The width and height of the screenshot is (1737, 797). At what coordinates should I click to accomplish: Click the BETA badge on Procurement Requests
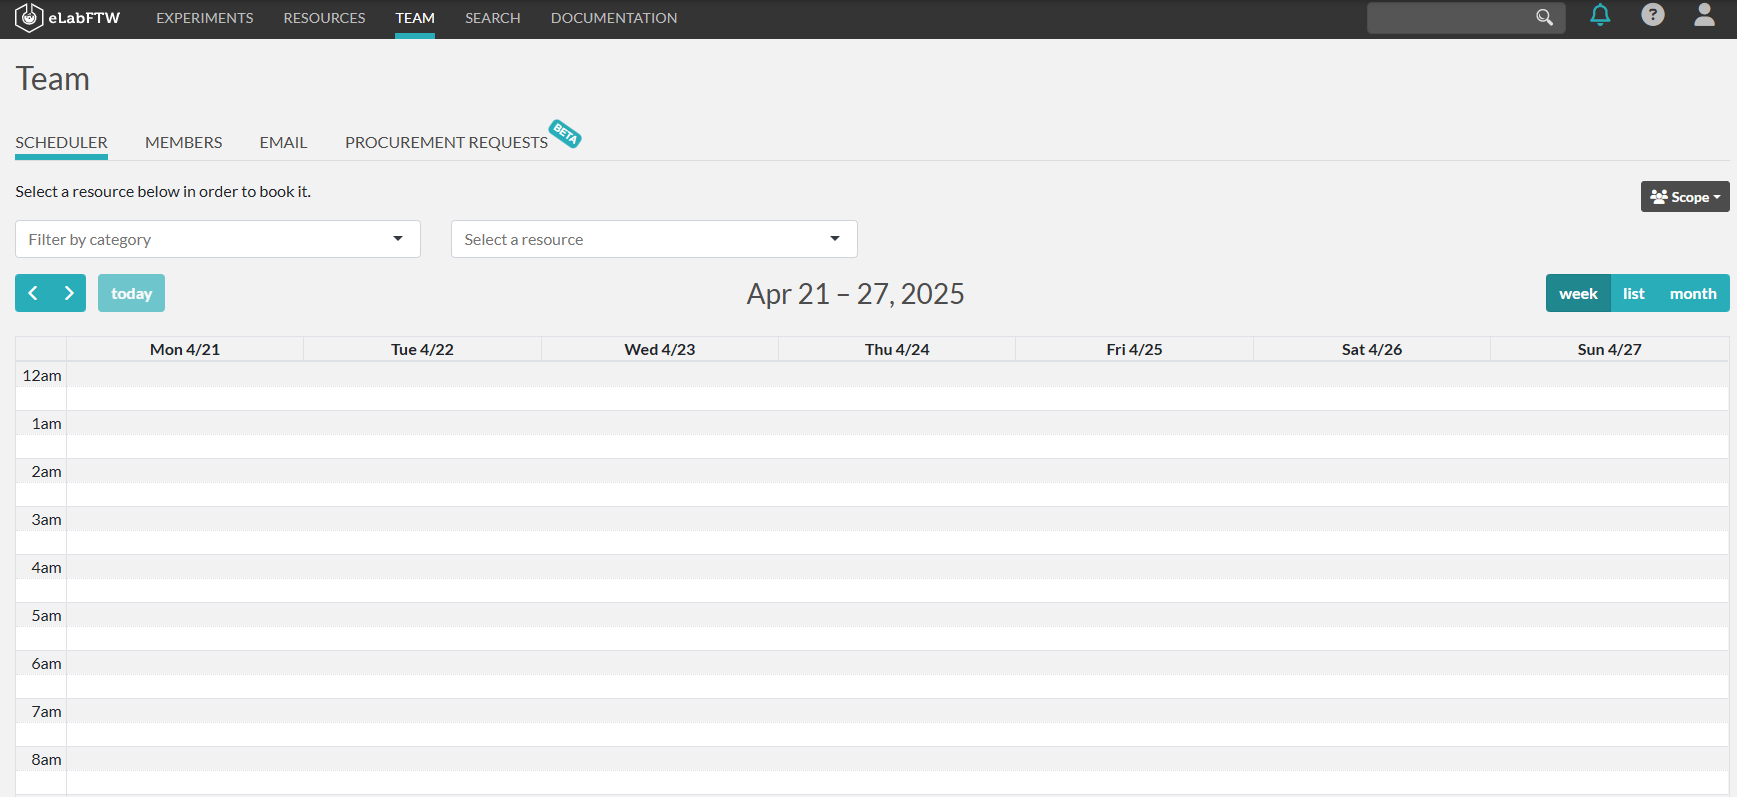click(x=565, y=133)
